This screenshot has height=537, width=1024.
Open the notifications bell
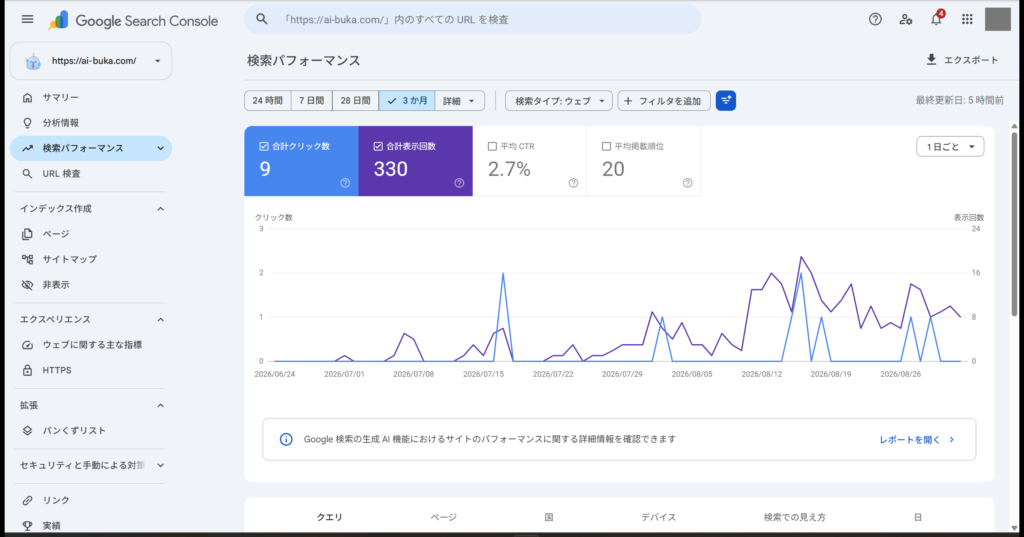[x=936, y=19]
